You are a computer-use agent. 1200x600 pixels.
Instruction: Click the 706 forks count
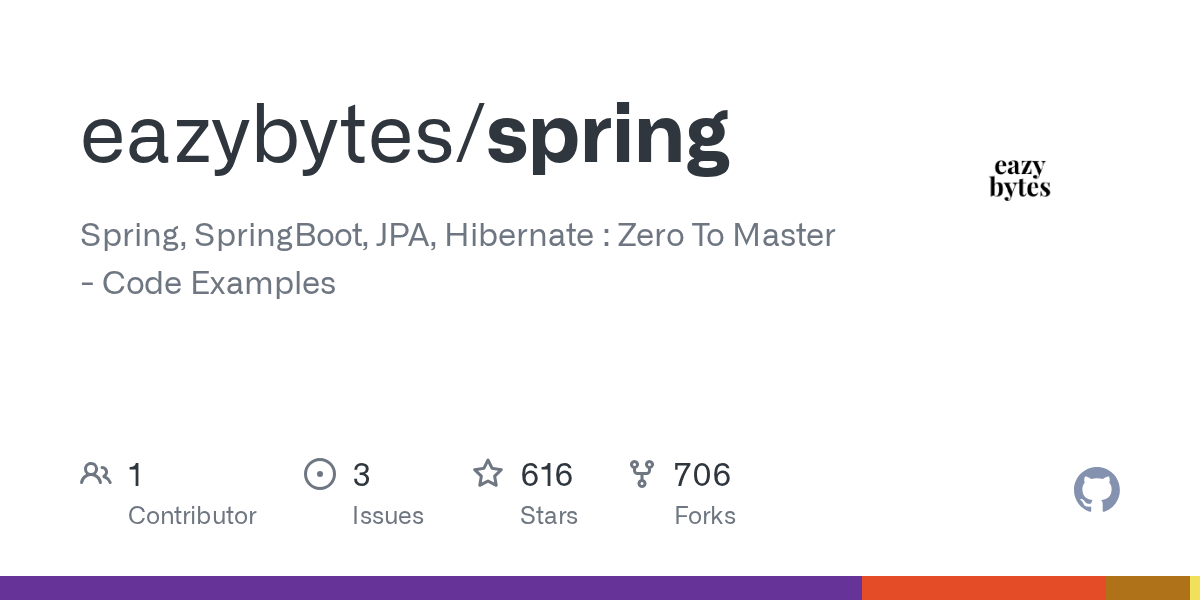coord(702,474)
